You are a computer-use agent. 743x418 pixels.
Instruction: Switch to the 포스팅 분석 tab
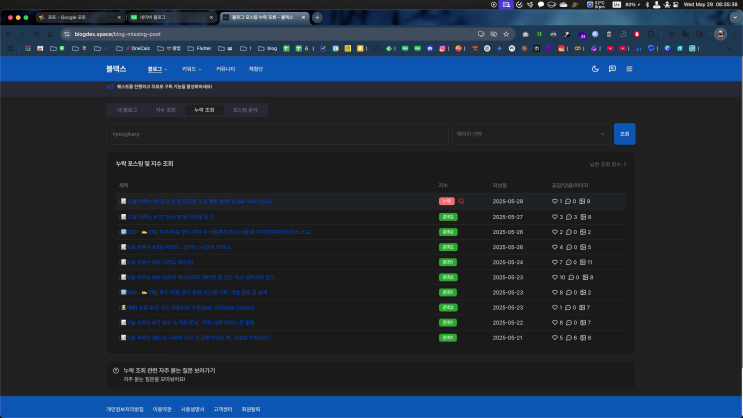tap(245, 110)
